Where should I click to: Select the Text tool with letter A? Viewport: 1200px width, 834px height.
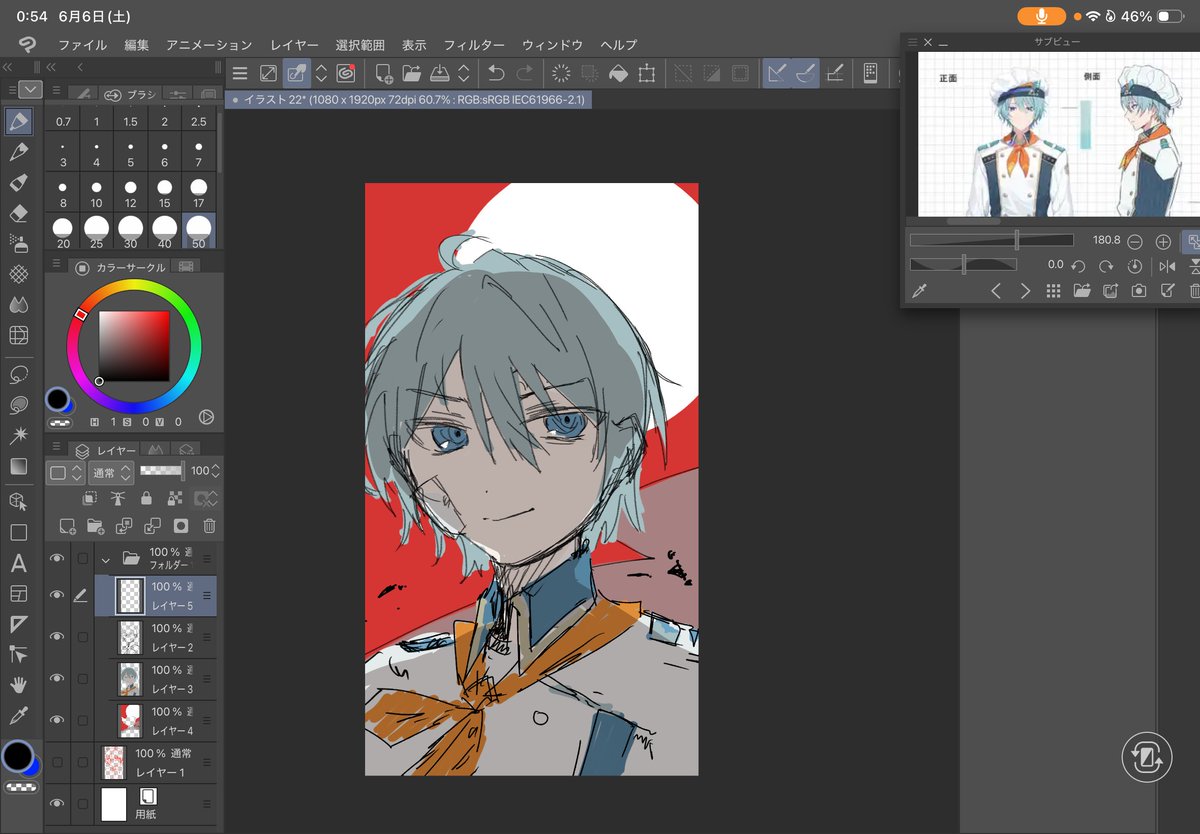(19, 563)
